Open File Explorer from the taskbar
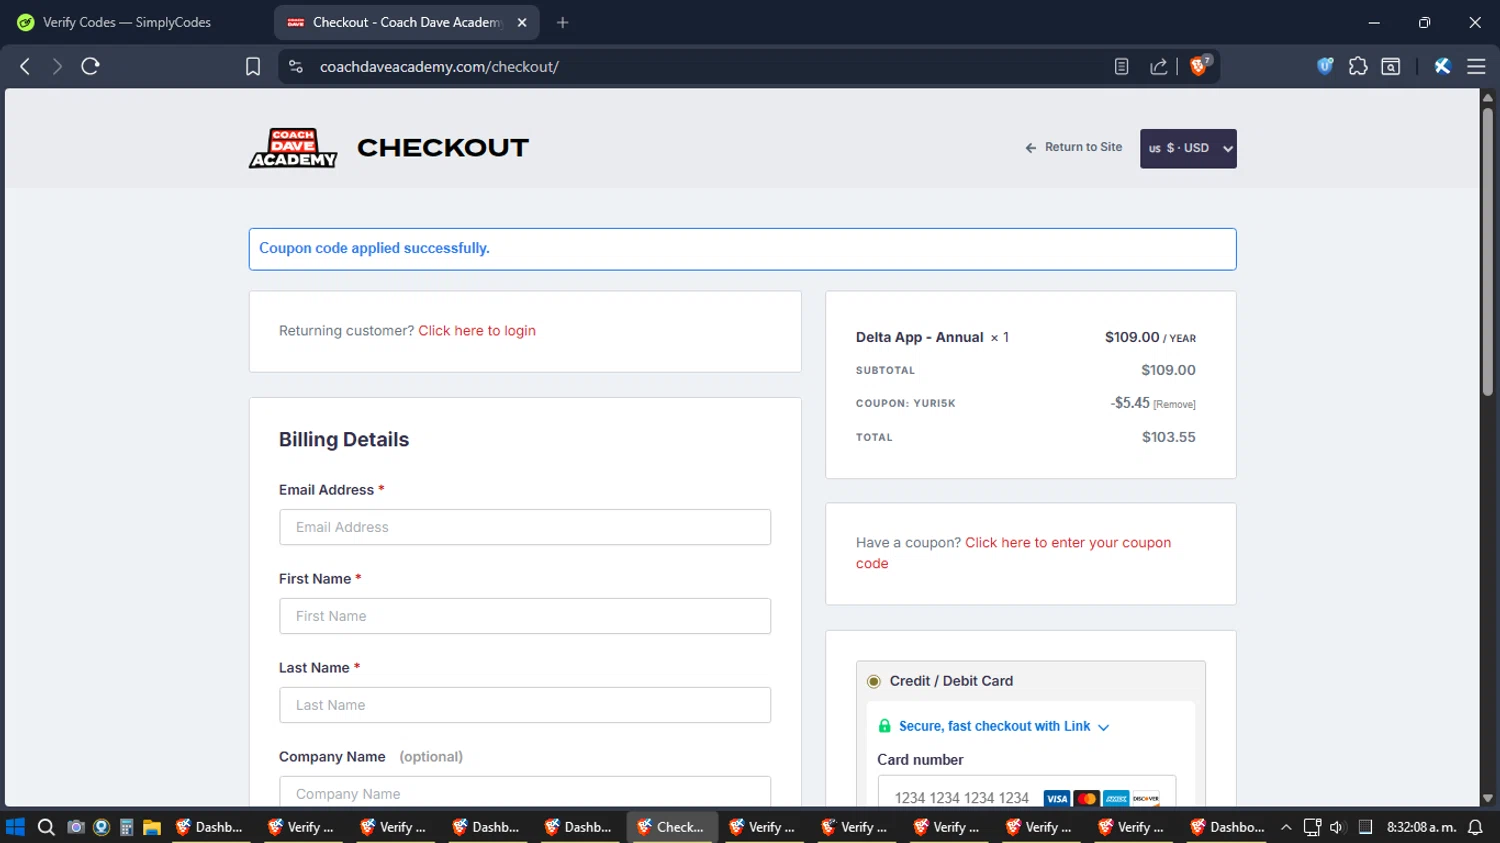This screenshot has height=843, width=1500. pyautogui.click(x=152, y=827)
